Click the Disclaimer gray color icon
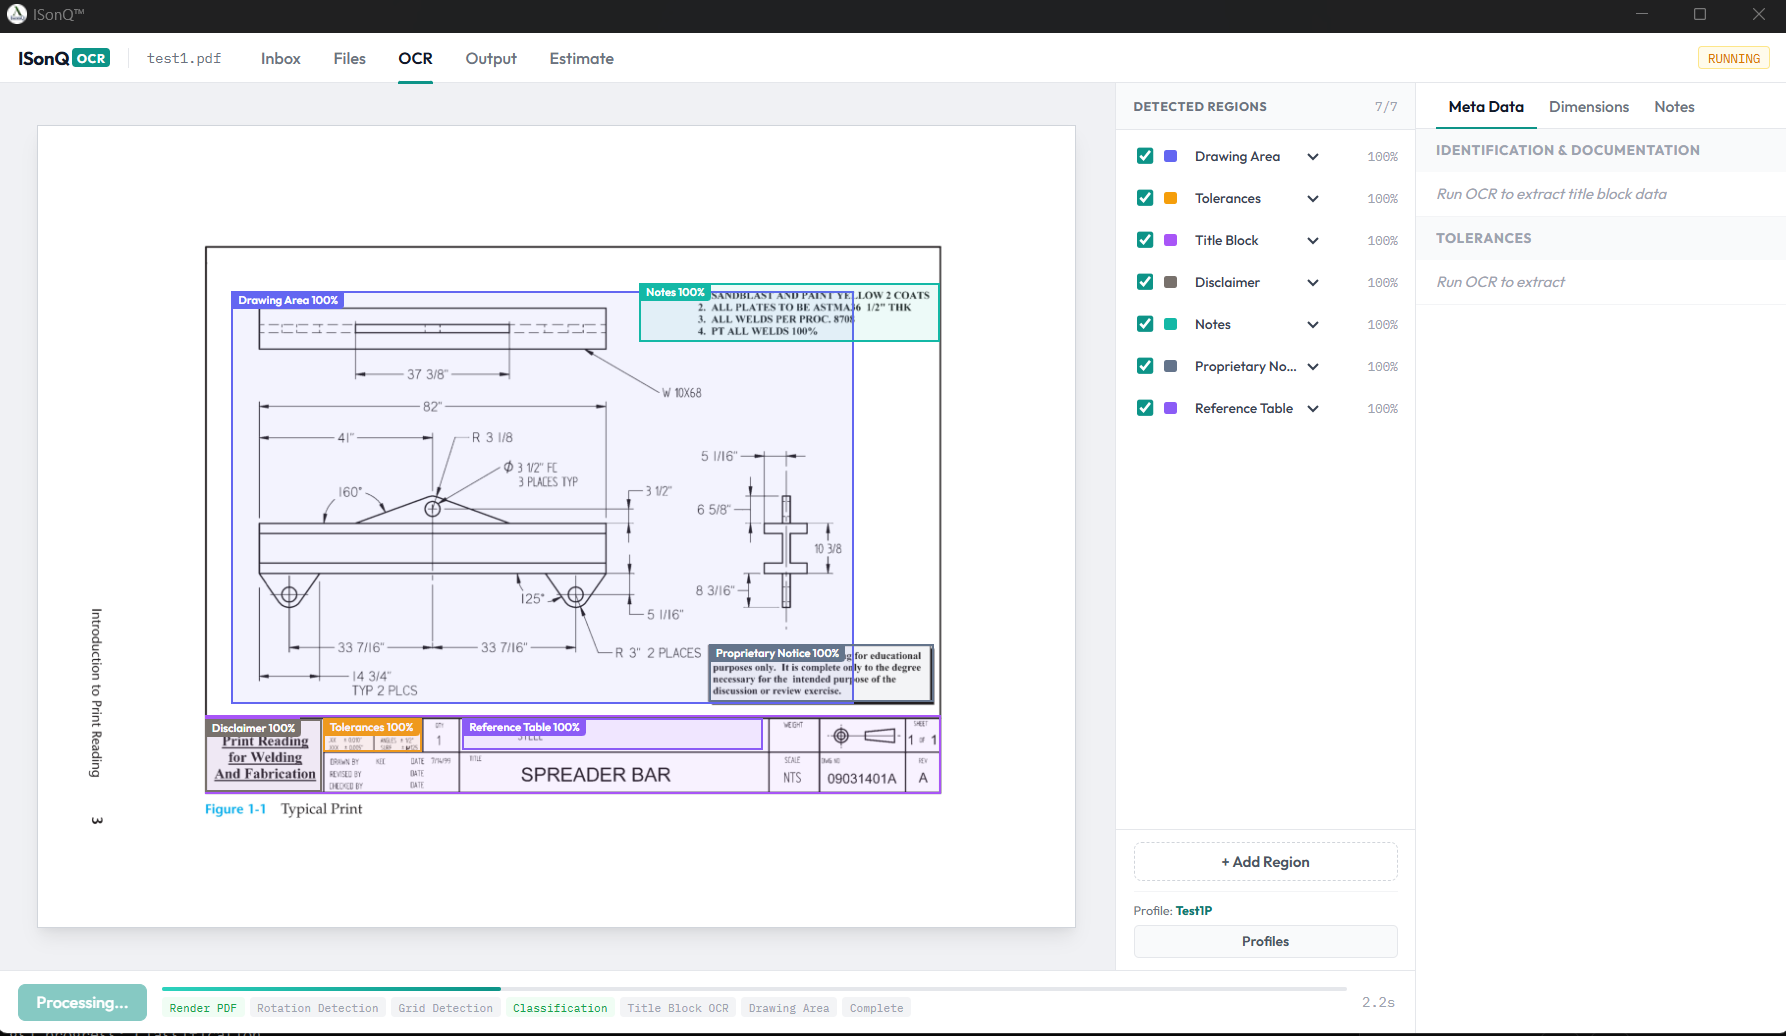The height and width of the screenshot is (1036, 1786). pos(1170,282)
